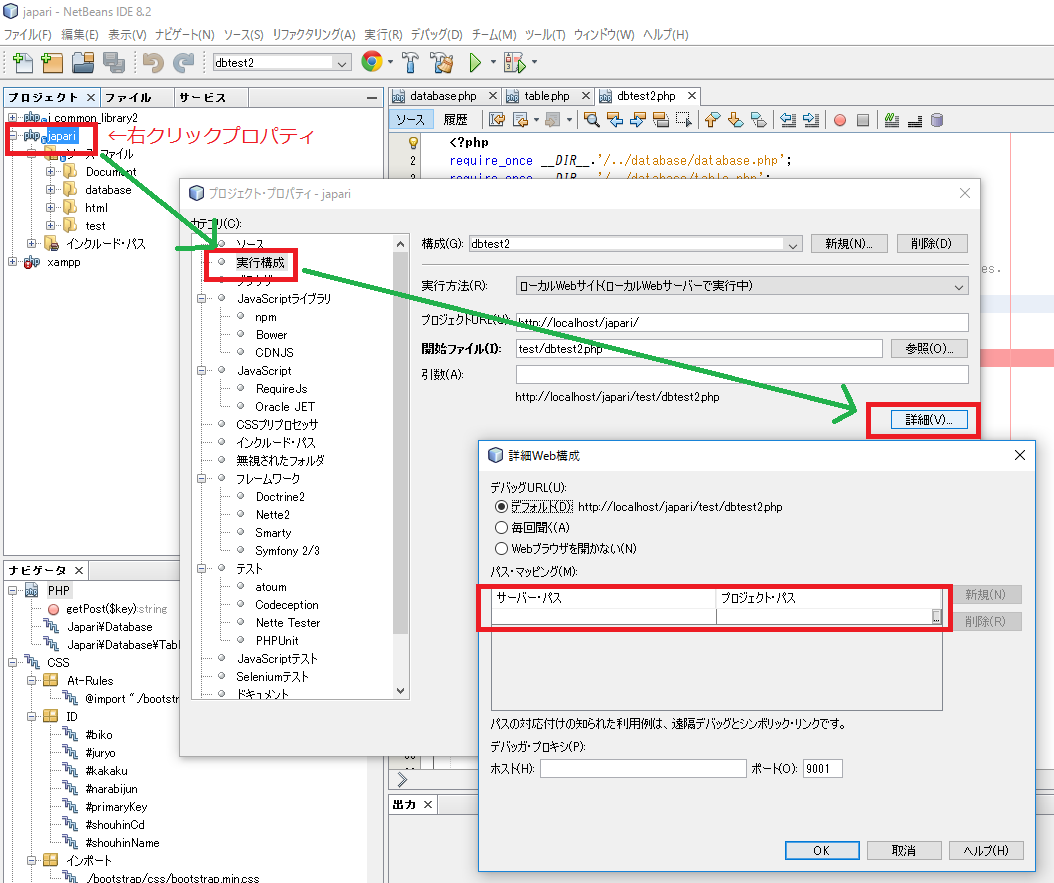Click the Undo arrow icon
The width and height of the screenshot is (1054, 883).
tap(153, 62)
